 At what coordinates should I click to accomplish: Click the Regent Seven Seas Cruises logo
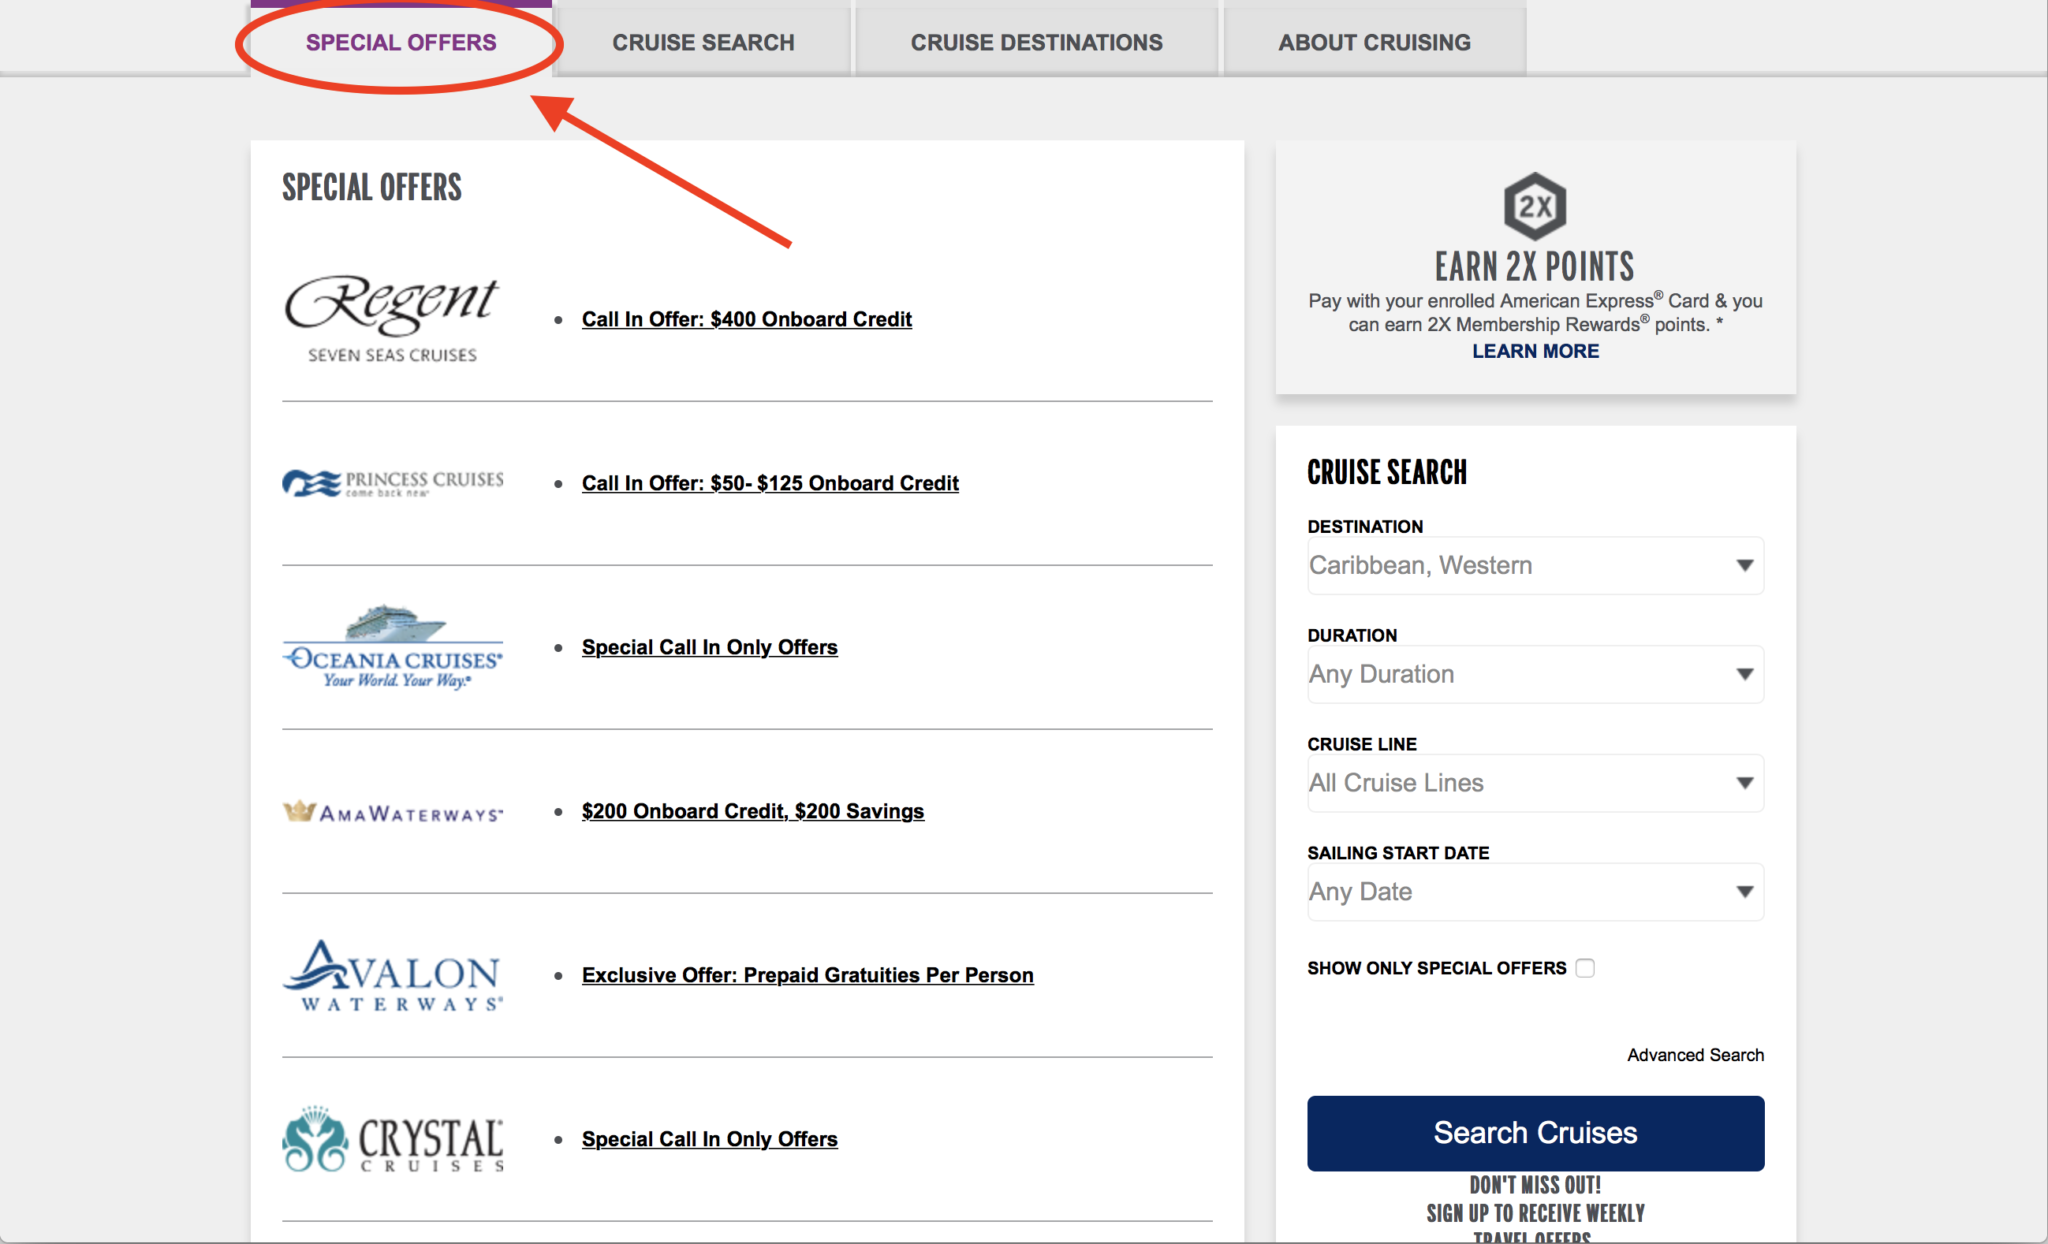[392, 319]
